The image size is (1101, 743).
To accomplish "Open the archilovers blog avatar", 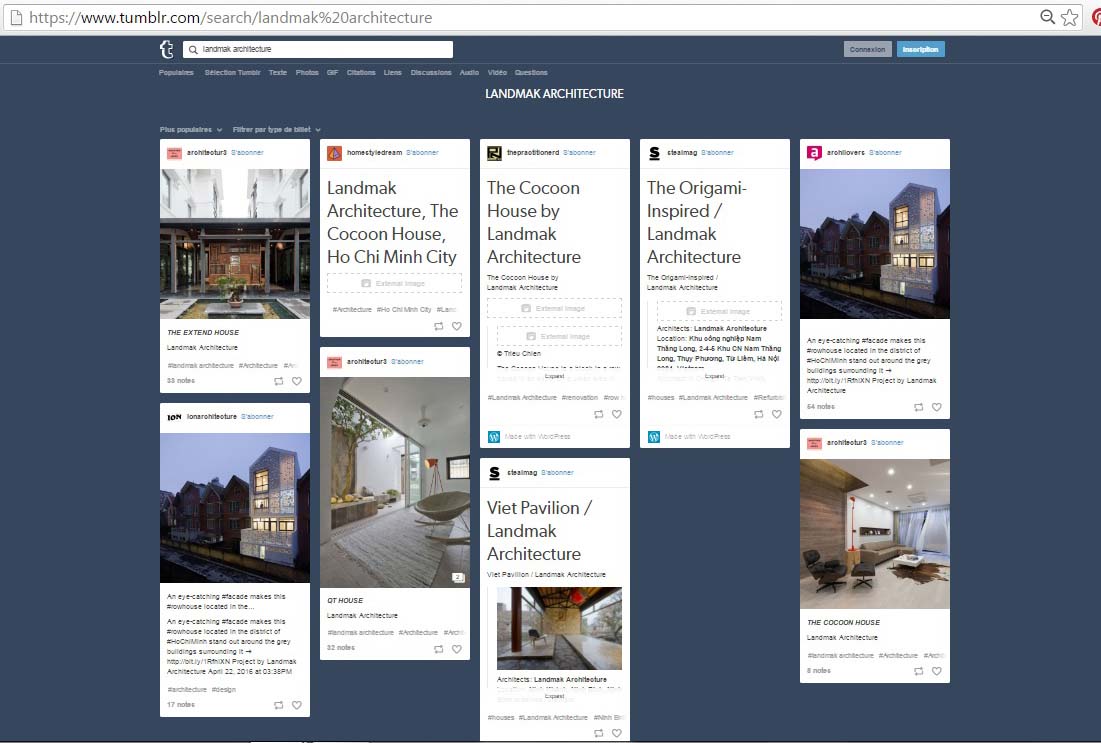I will coord(815,153).
